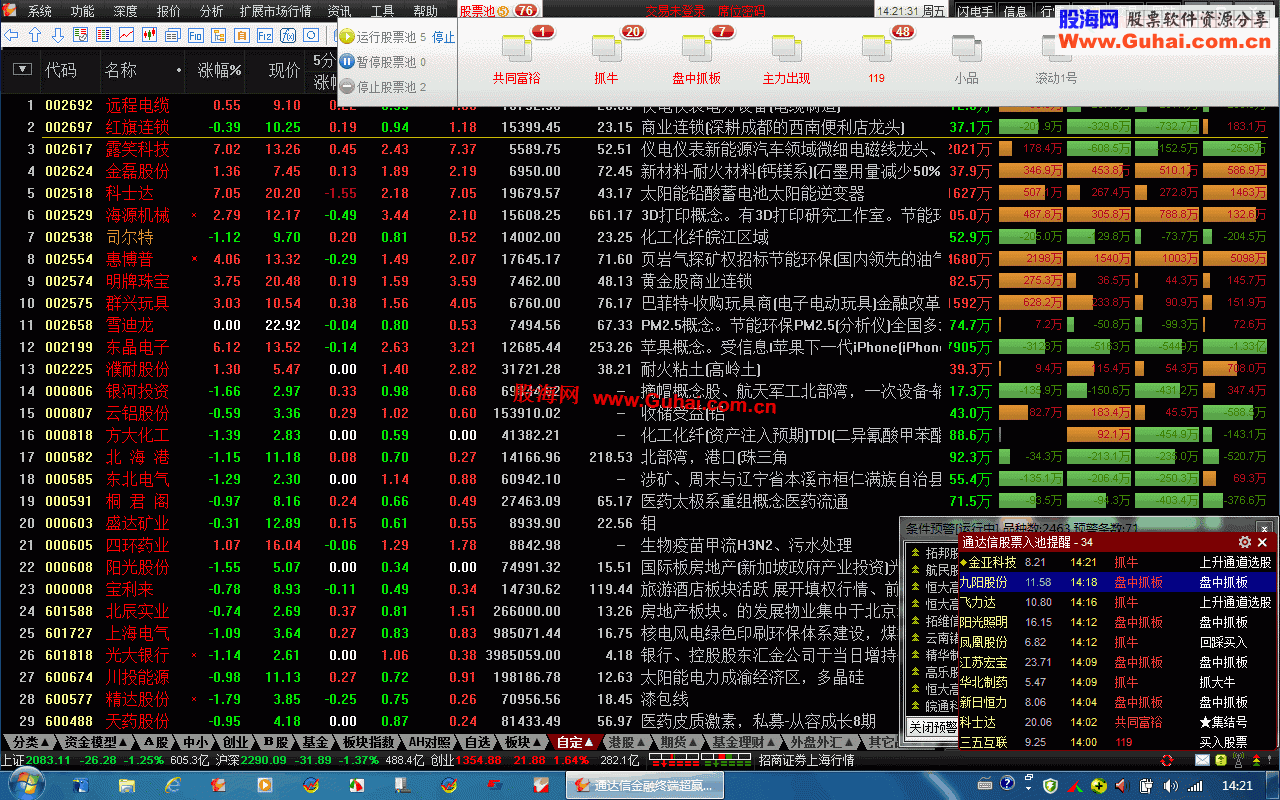This screenshot has width=1280, height=800.
Task: Select stock row 002692 远程电缆
Action: click(470, 105)
